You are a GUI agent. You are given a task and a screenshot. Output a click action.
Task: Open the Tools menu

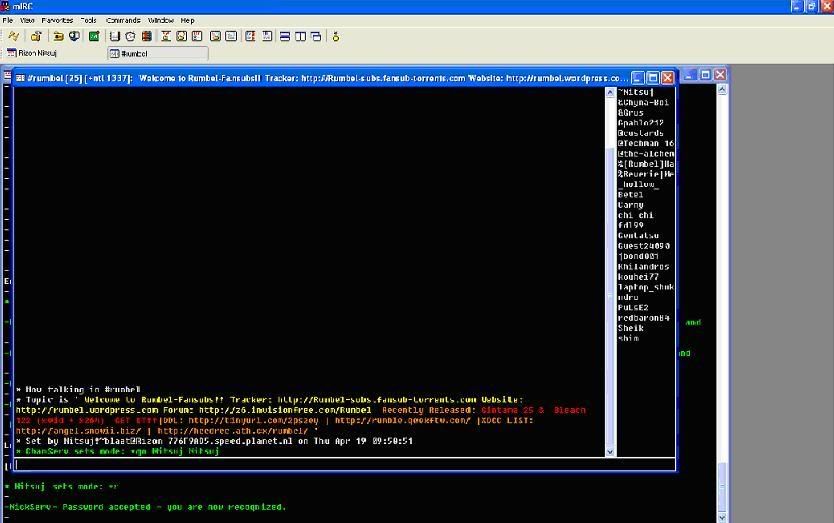(x=88, y=20)
